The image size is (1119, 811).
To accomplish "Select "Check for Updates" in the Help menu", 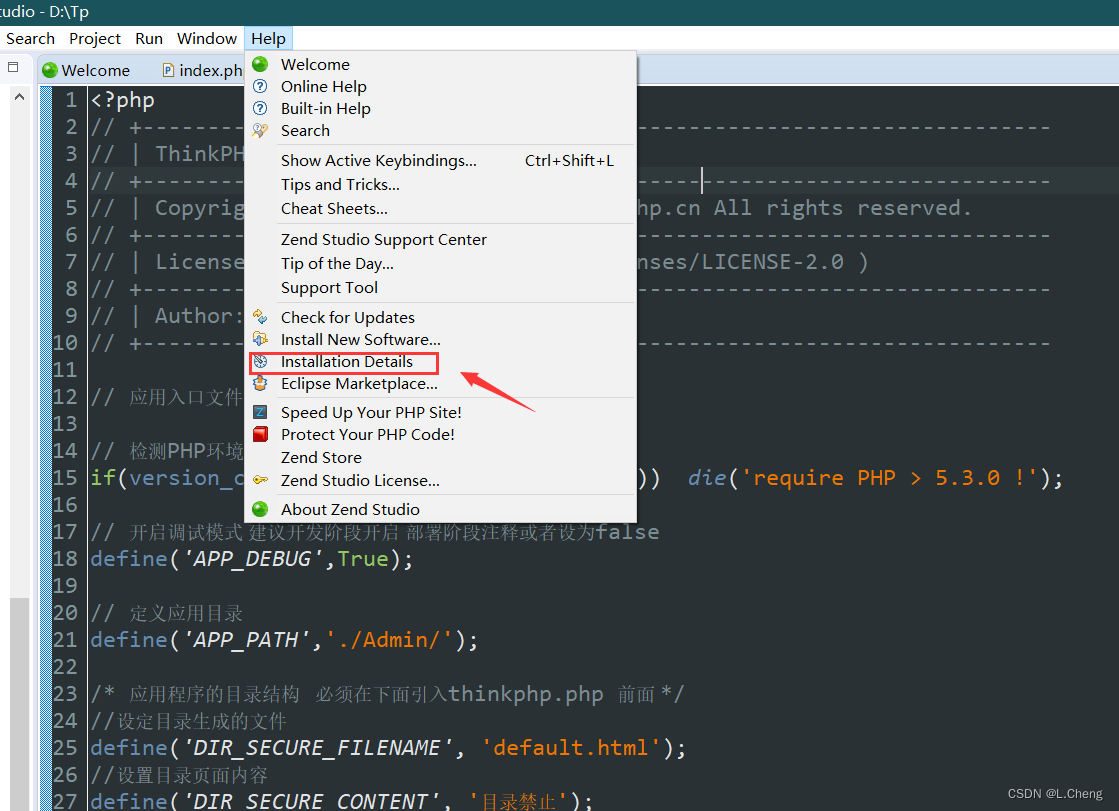I will pyautogui.click(x=347, y=317).
